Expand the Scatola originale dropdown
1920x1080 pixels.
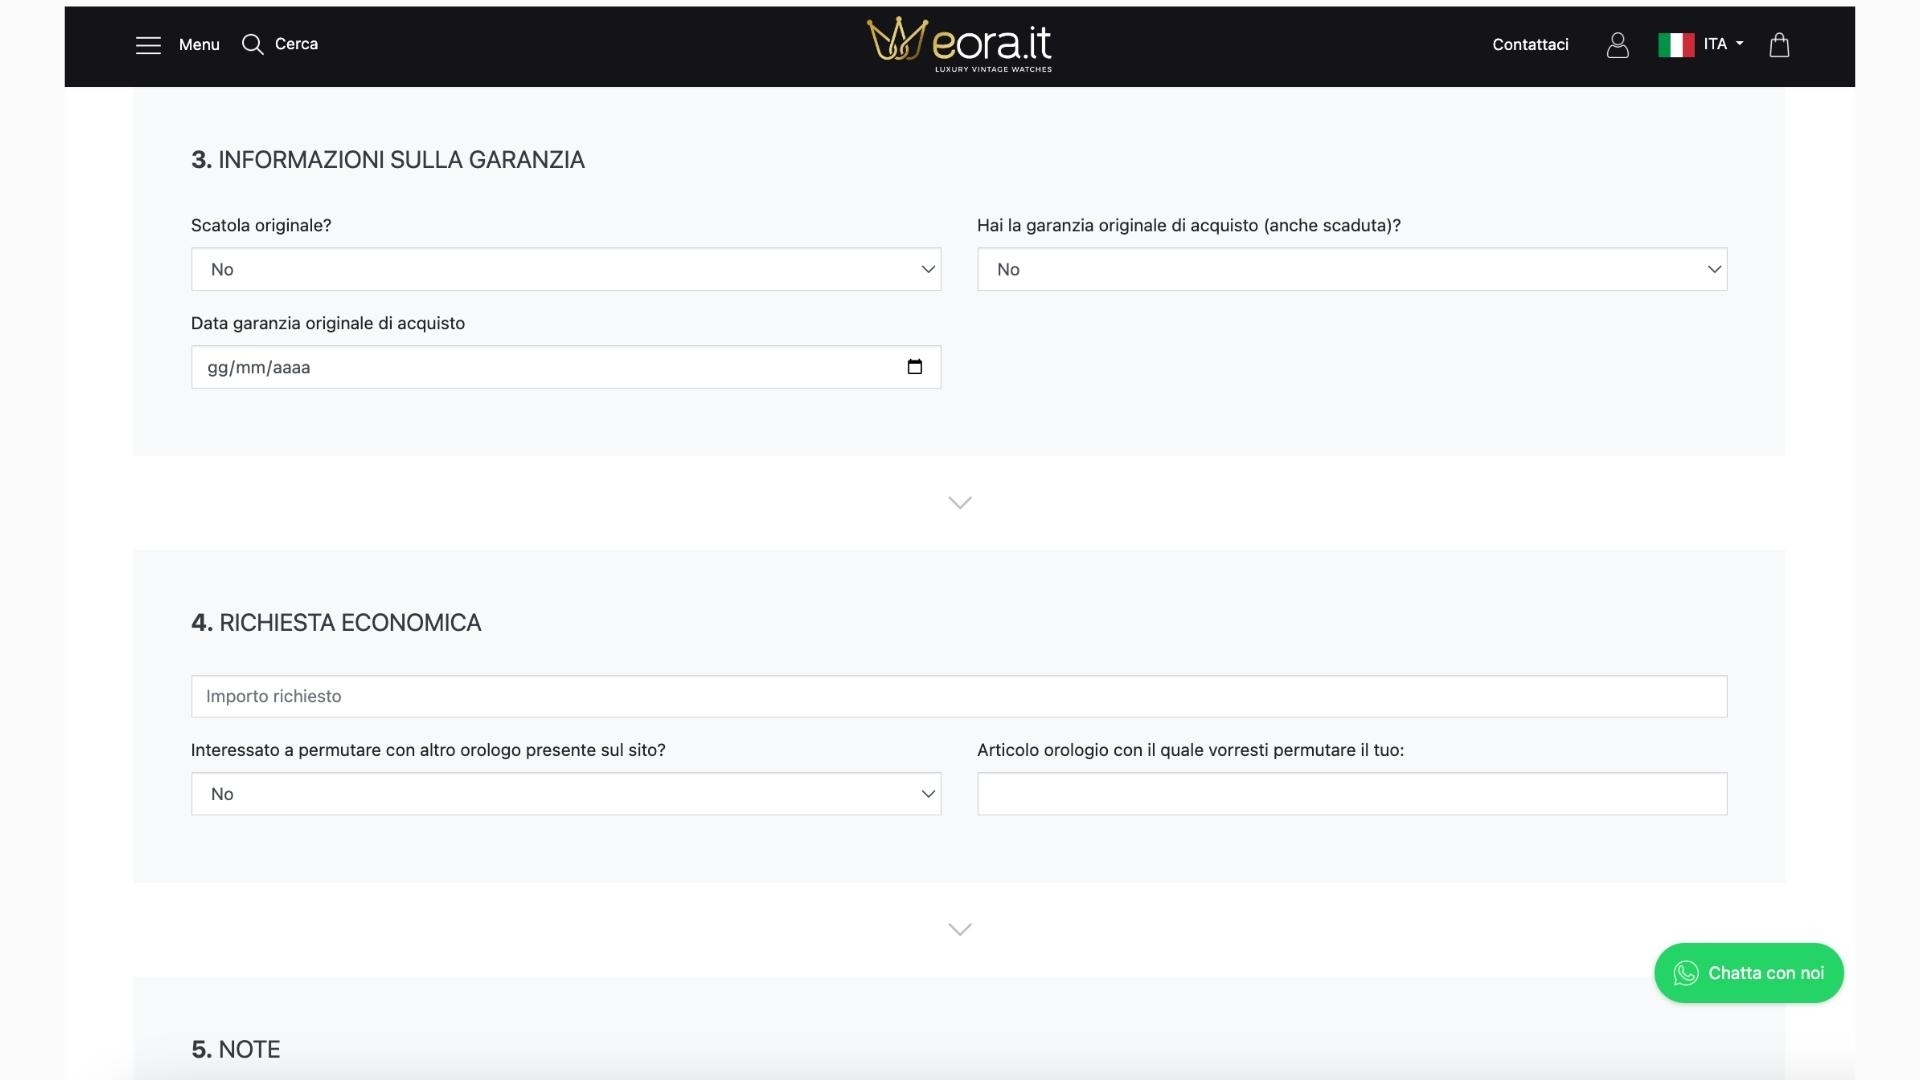pyautogui.click(x=566, y=269)
